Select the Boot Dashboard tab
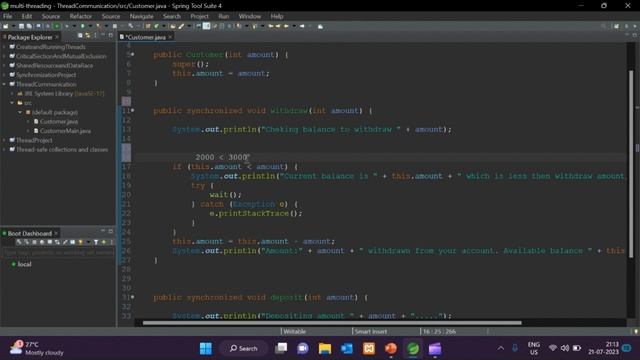This screenshot has width=640, height=360. click(29, 233)
